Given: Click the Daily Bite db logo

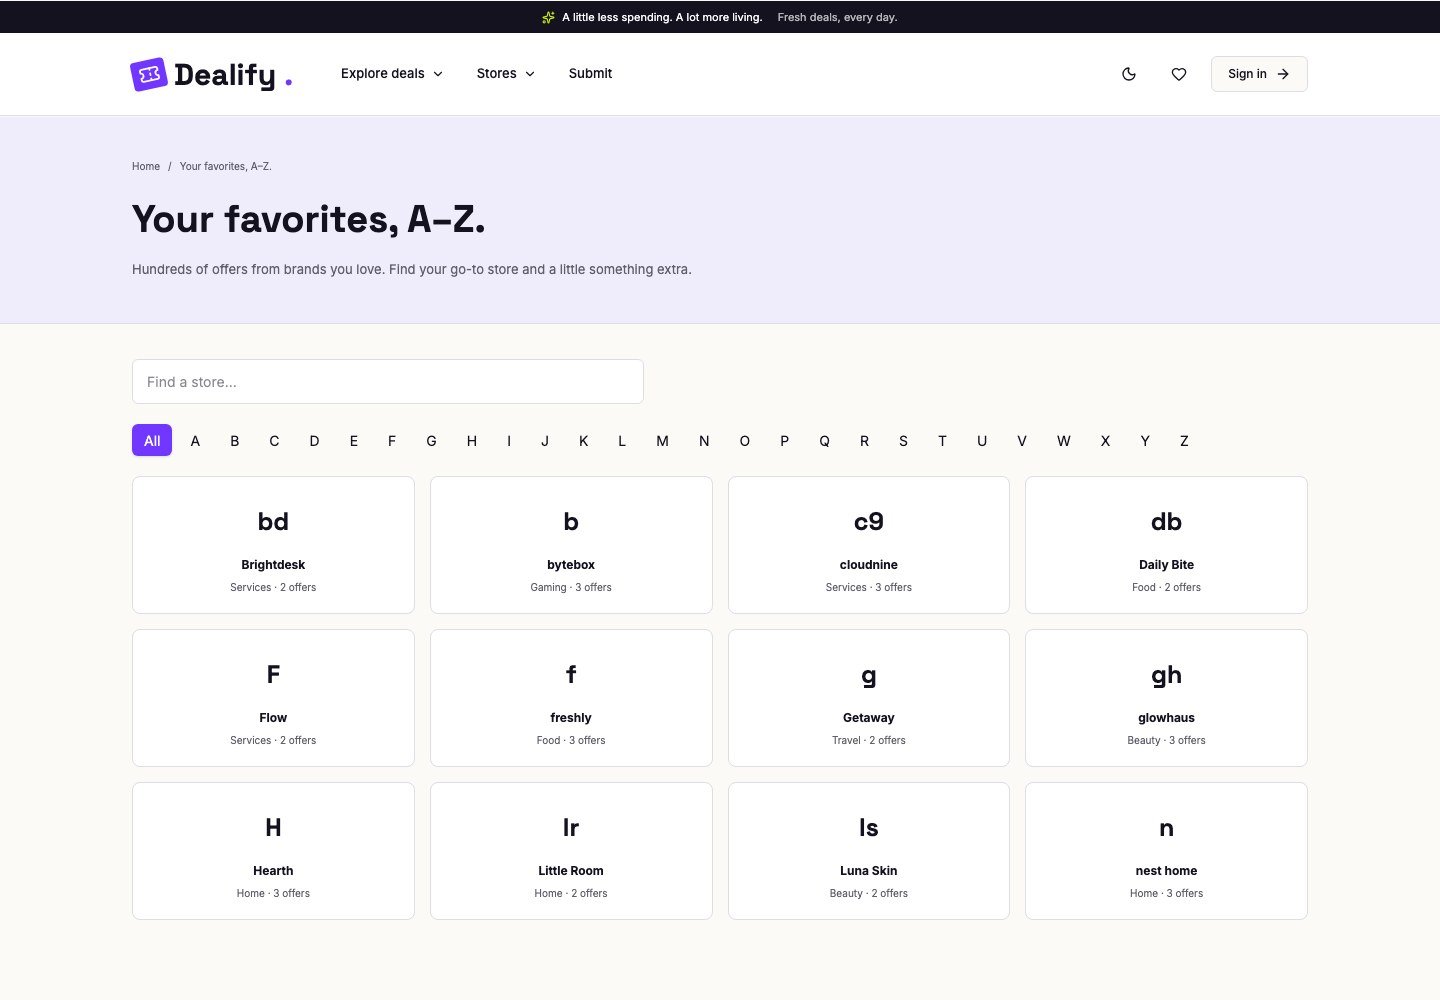Looking at the screenshot, I should [x=1166, y=522].
